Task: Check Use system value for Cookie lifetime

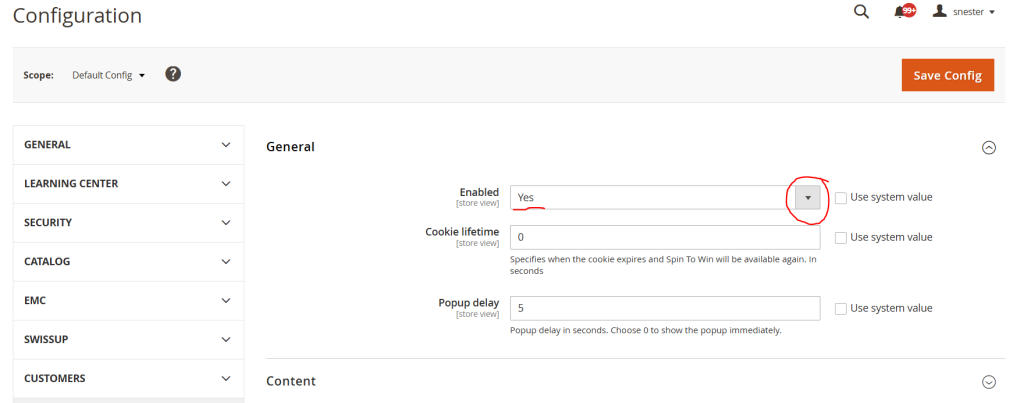Action: (x=841, y=237)
